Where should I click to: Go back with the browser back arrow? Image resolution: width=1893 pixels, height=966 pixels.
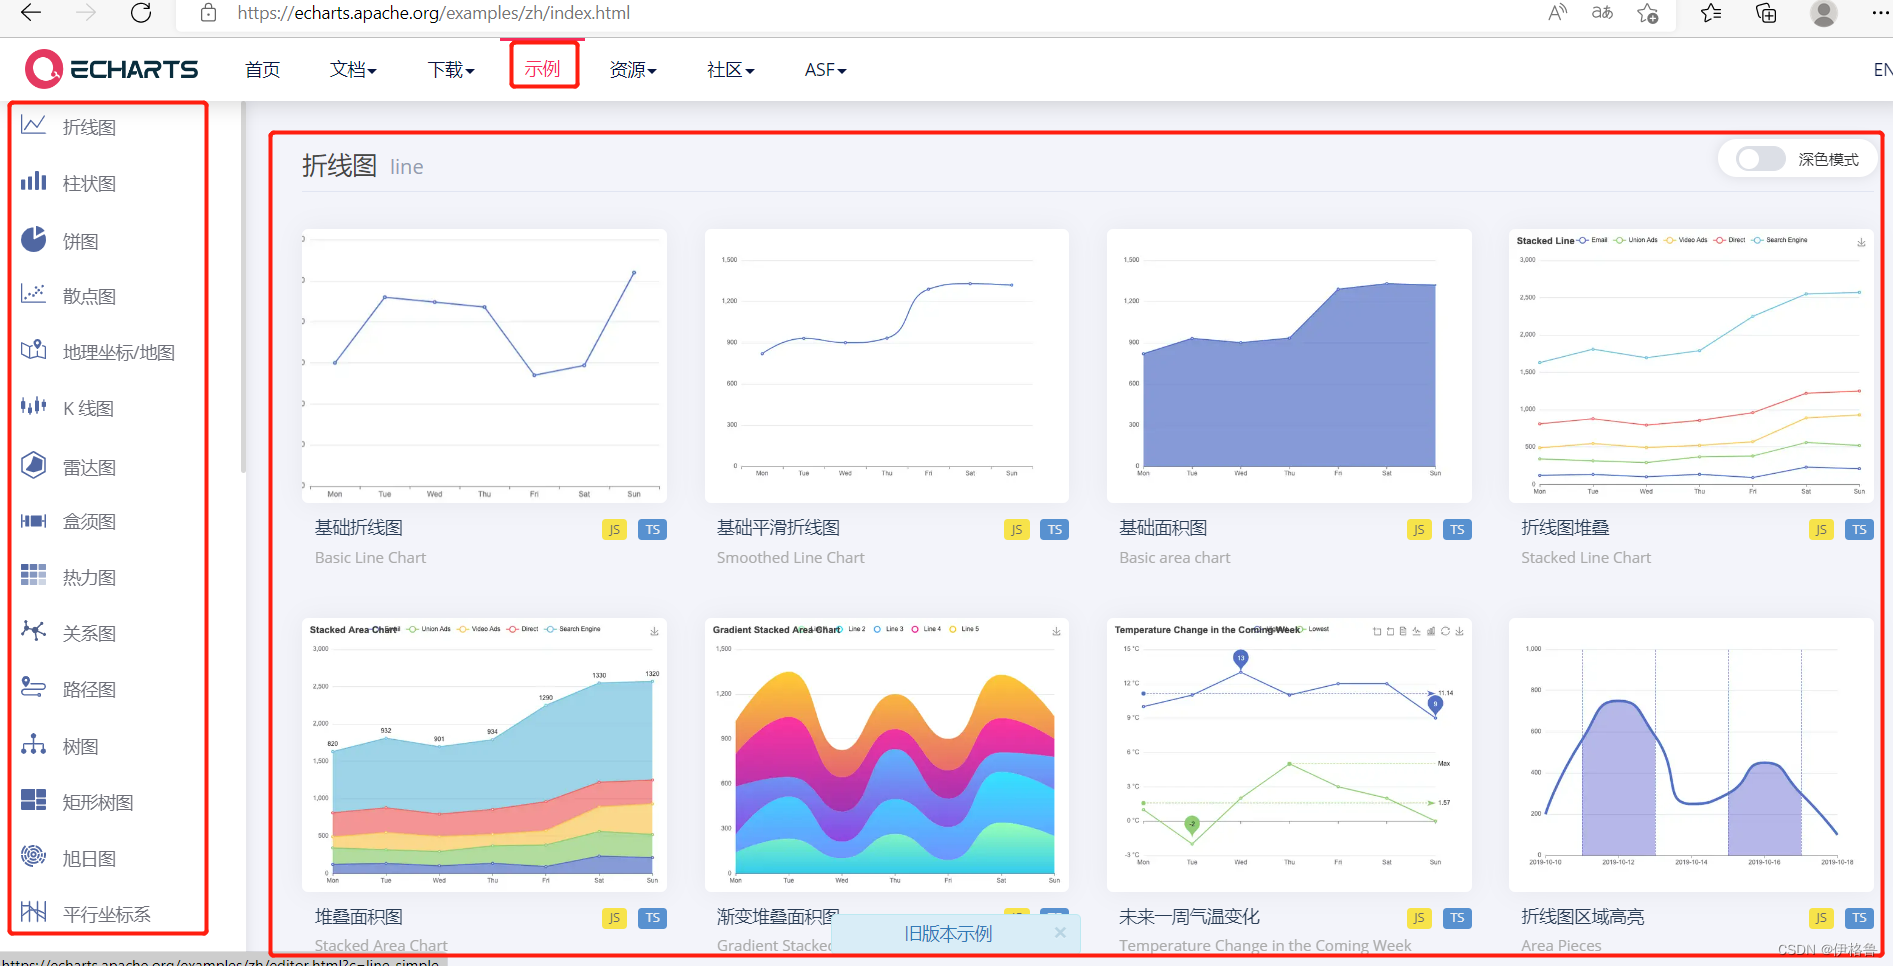click(x=31, y=13)
